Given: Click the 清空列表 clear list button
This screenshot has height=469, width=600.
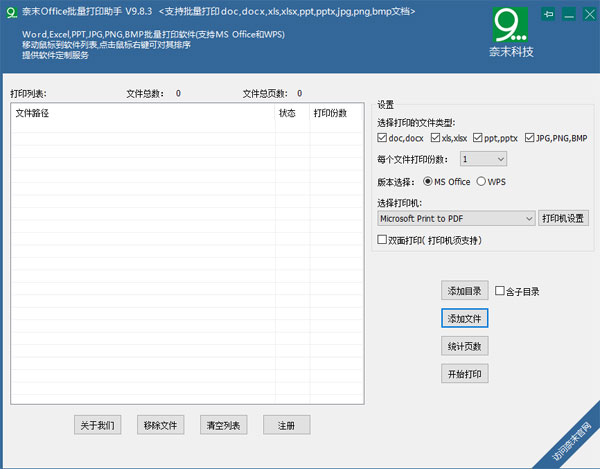Looking at the screenshot, I should pyautogui.click(x=223, y=425).
